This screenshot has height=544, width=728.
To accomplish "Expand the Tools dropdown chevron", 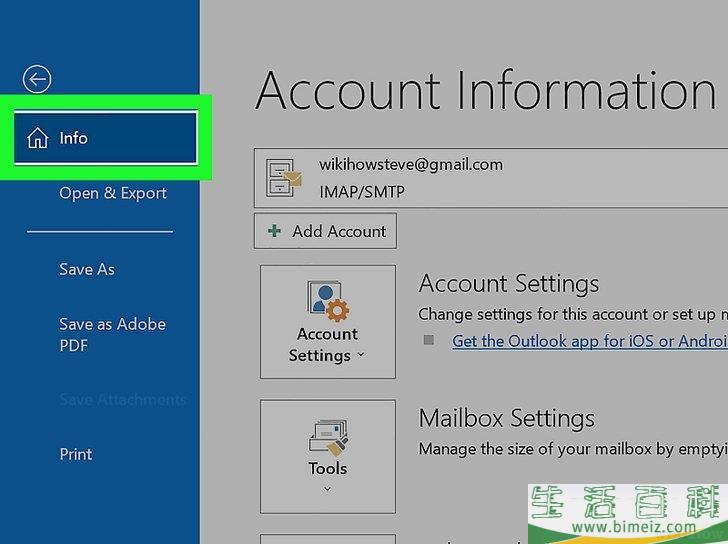I will coord(327,488).
